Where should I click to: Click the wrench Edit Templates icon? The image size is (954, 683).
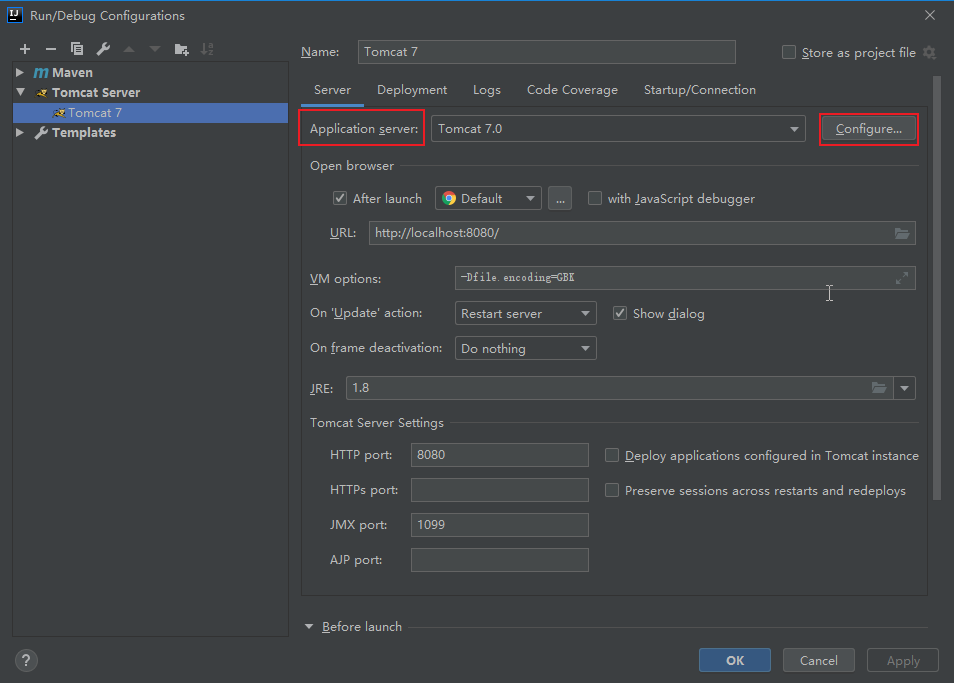[103, 49]
